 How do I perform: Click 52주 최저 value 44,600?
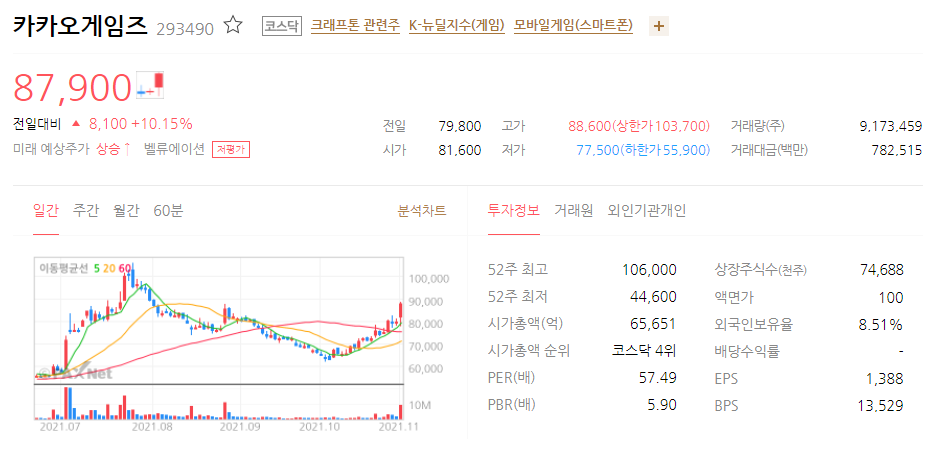pos(653,297)
